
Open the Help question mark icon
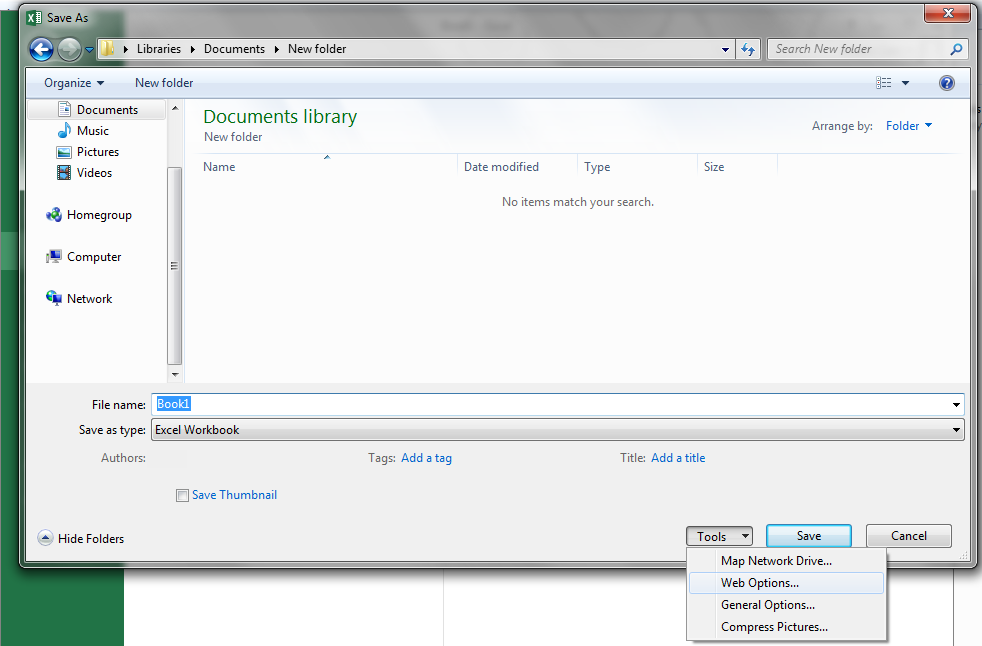tap(946, 83)
